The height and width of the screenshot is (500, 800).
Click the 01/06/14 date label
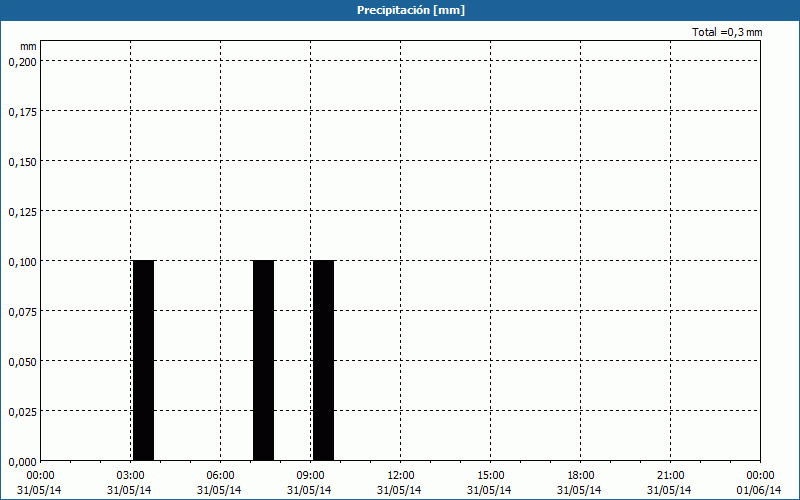click(x=759, y=490)
